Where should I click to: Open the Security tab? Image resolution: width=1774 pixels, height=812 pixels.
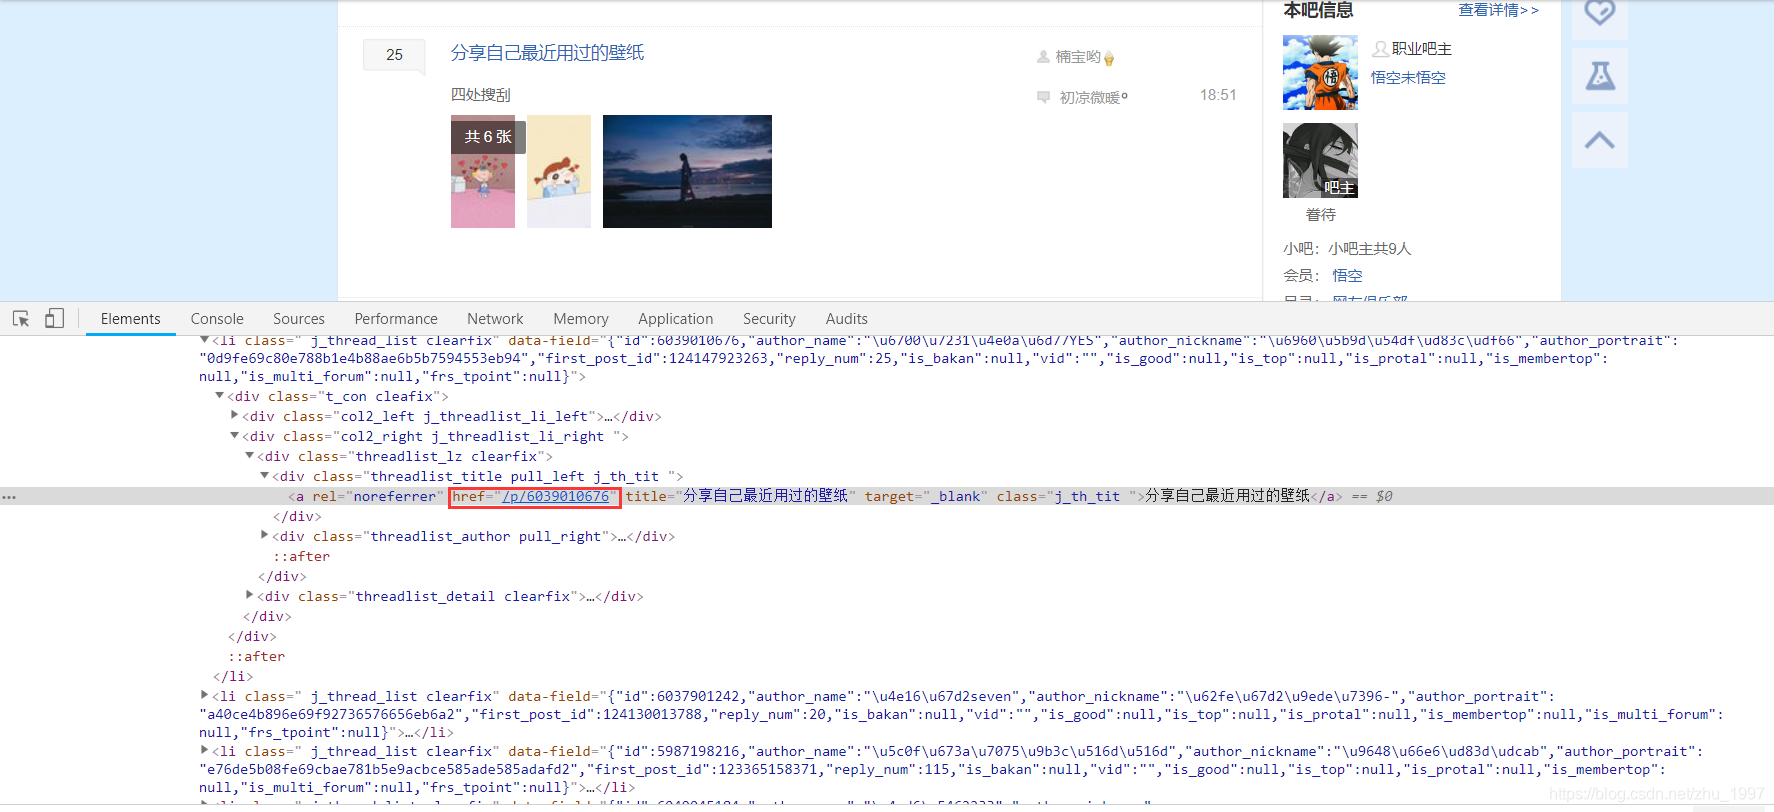(x=769, y=319)
